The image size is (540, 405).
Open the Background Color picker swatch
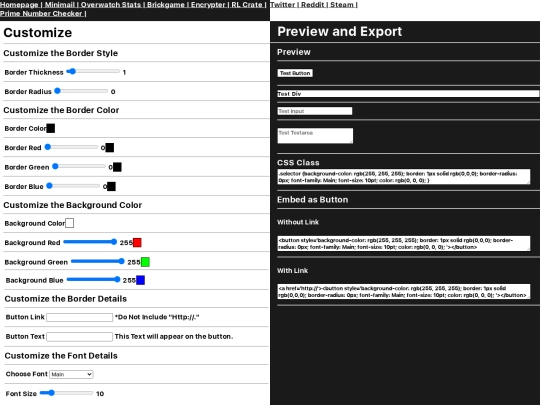pos(70,223)
